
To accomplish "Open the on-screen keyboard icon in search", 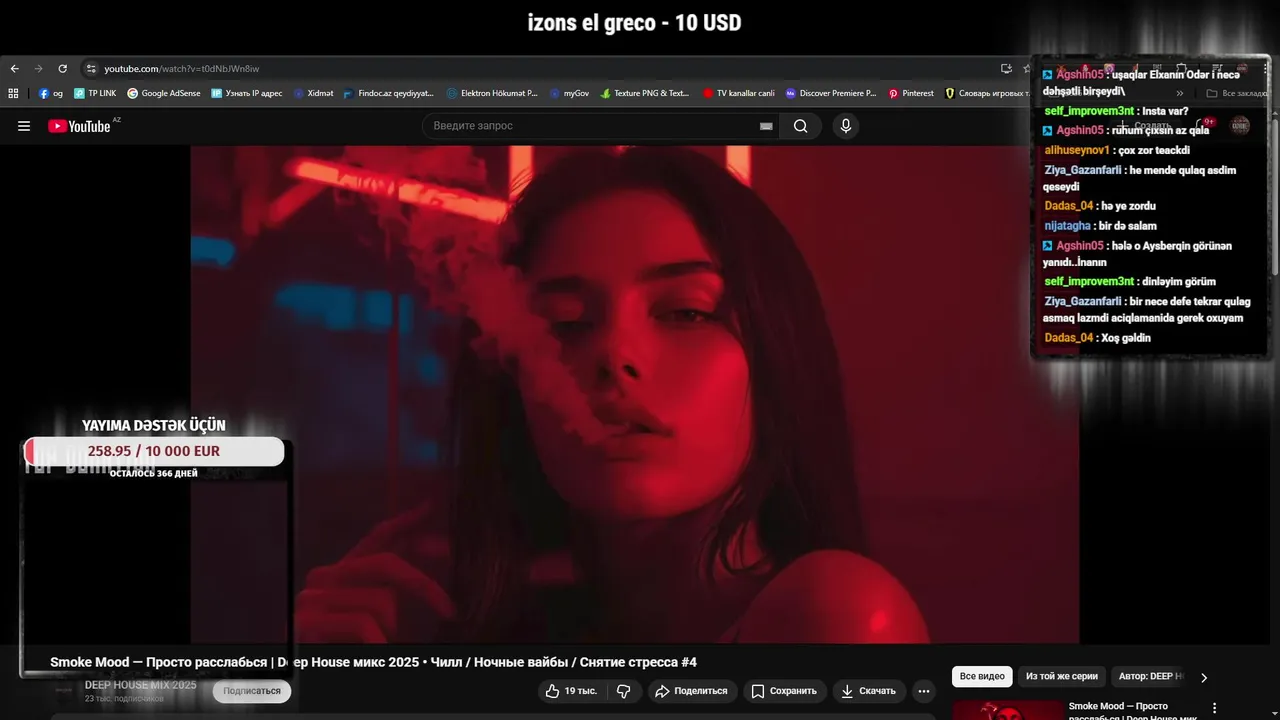I will point(766,126).
